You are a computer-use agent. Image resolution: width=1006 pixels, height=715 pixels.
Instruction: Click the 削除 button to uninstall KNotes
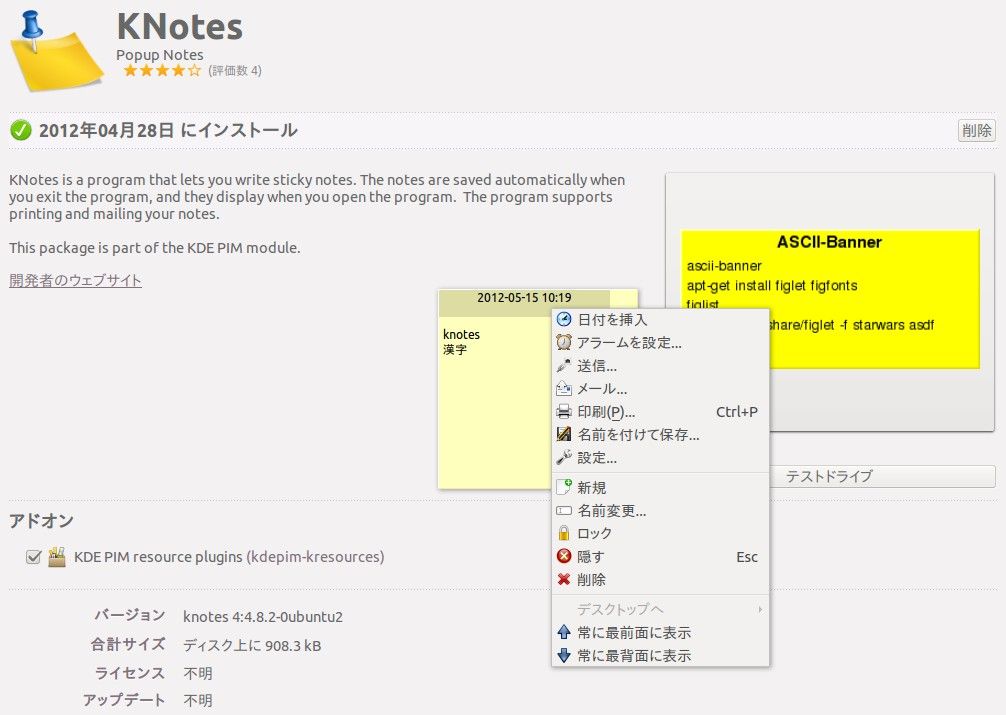coord(976,131)
